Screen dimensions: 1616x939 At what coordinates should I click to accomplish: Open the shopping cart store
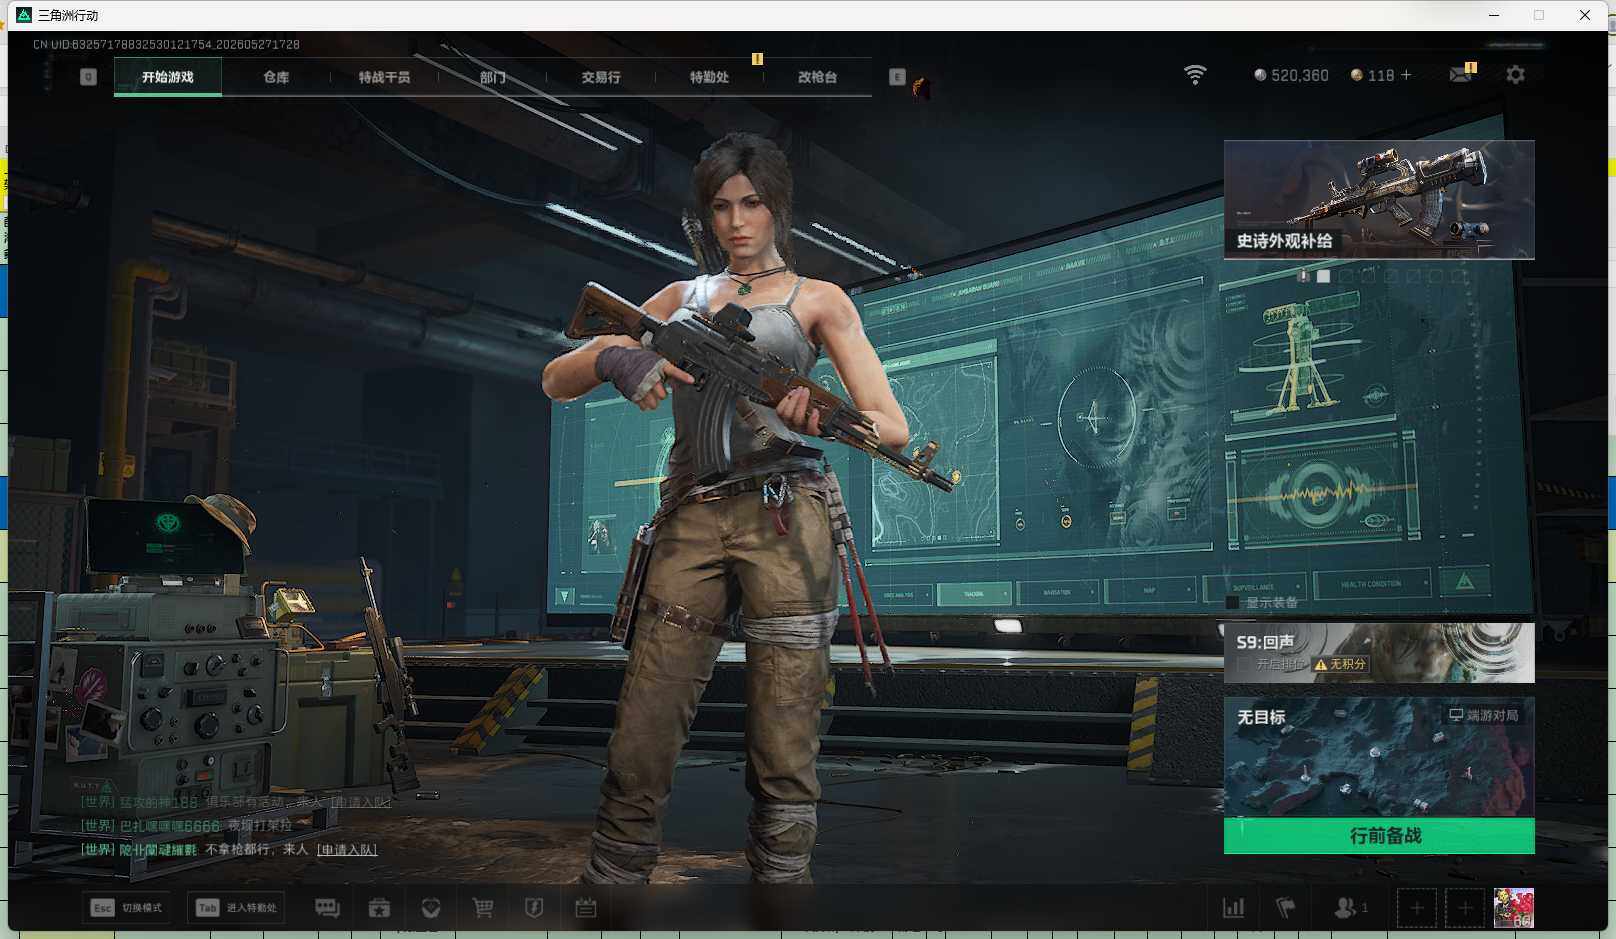tap(483, 908)
